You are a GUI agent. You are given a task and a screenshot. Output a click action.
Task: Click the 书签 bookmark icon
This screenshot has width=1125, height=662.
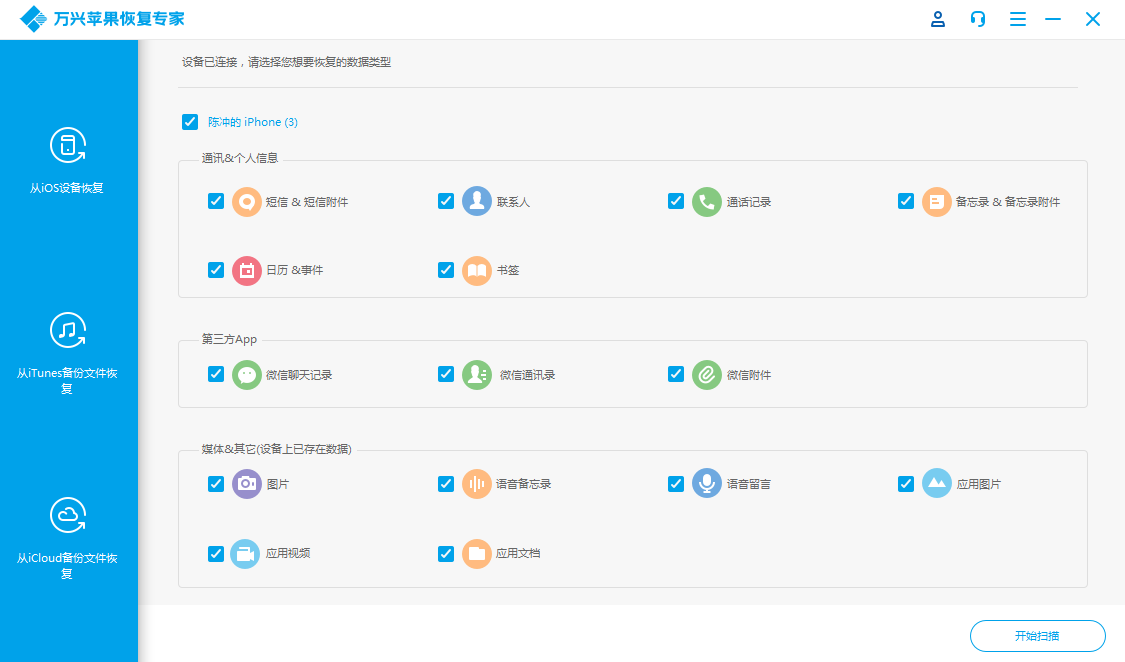point(477,270)
